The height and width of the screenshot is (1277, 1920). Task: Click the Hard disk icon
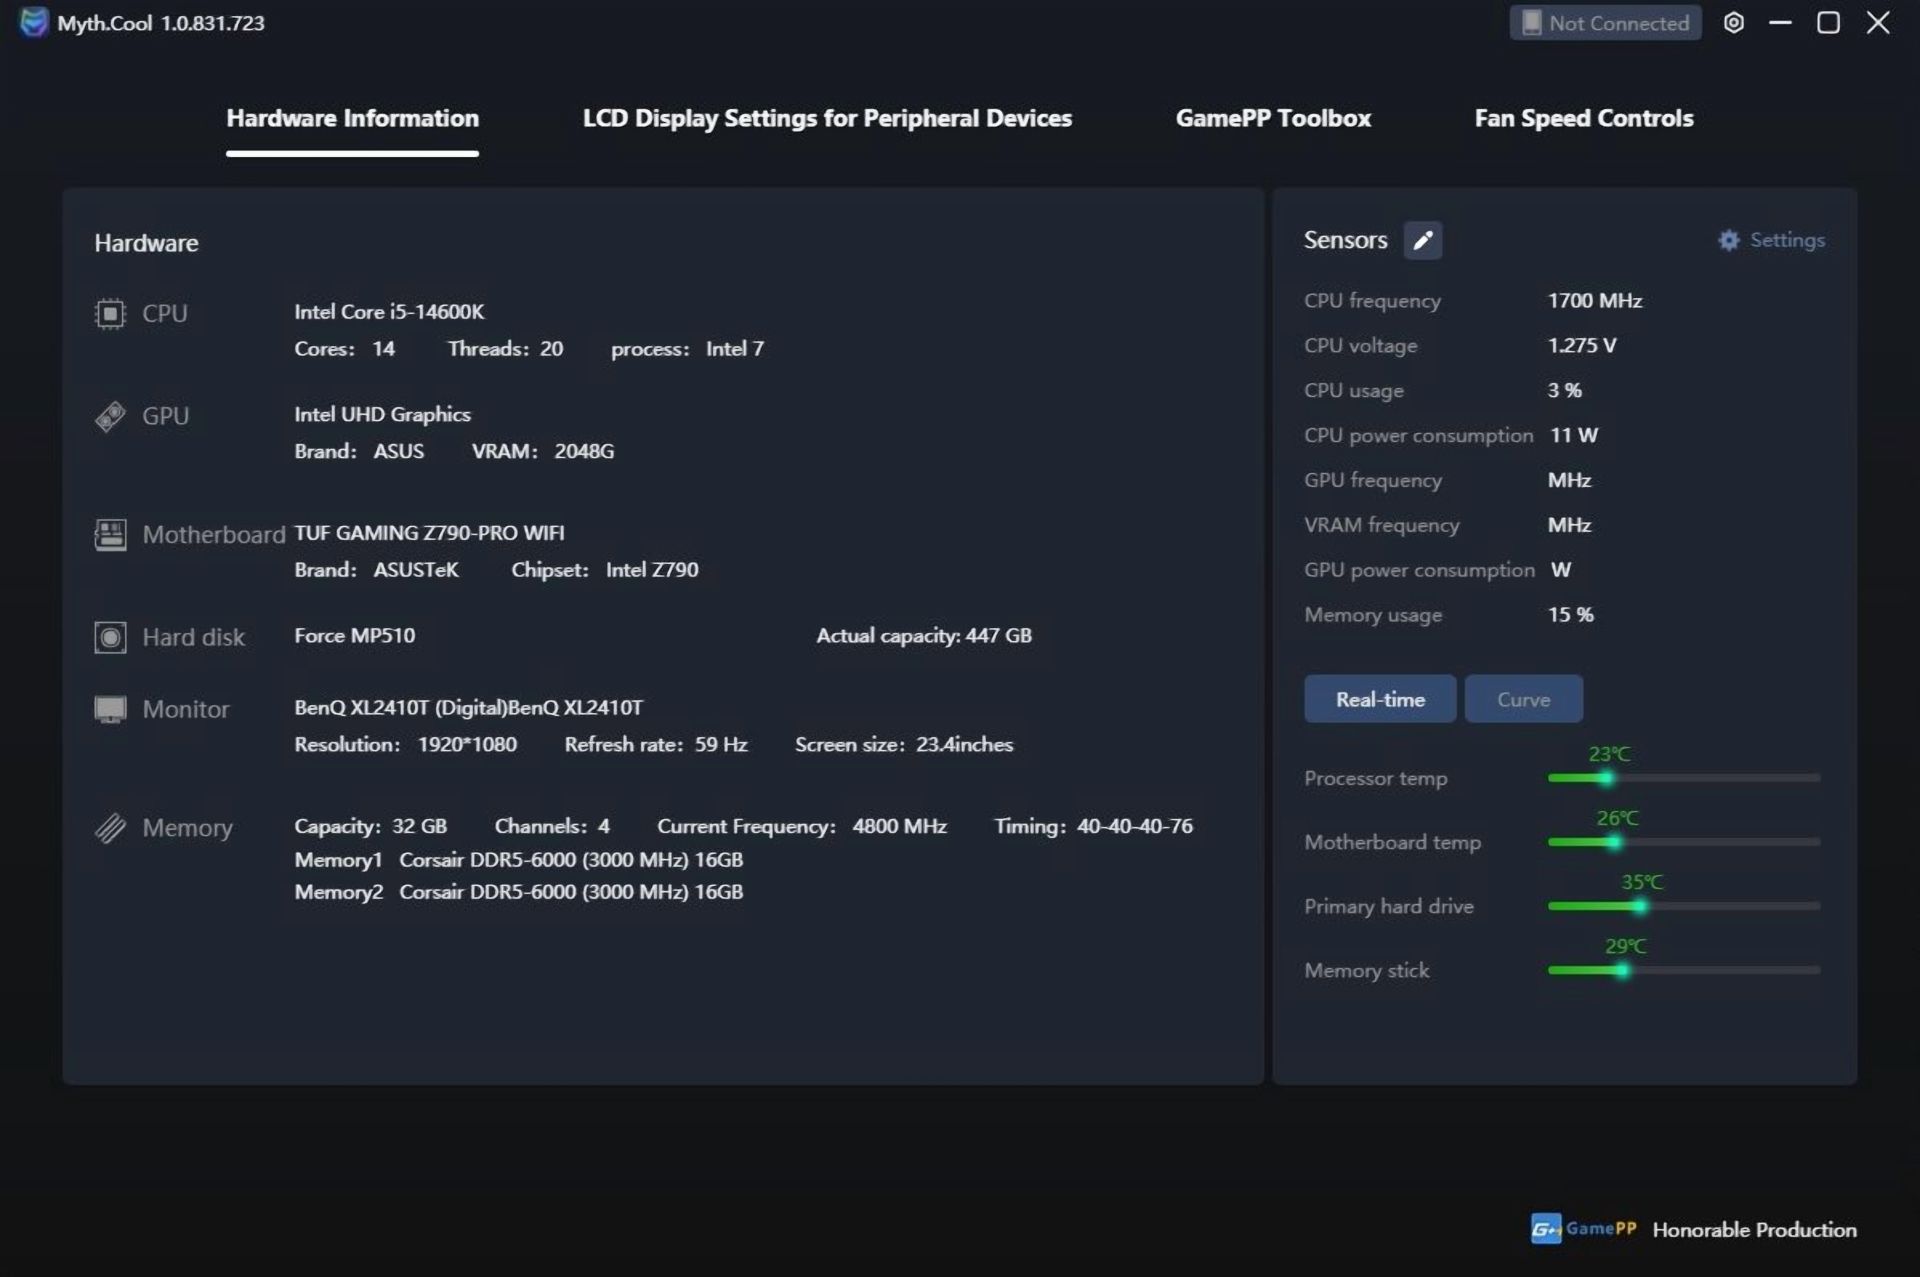110,637
